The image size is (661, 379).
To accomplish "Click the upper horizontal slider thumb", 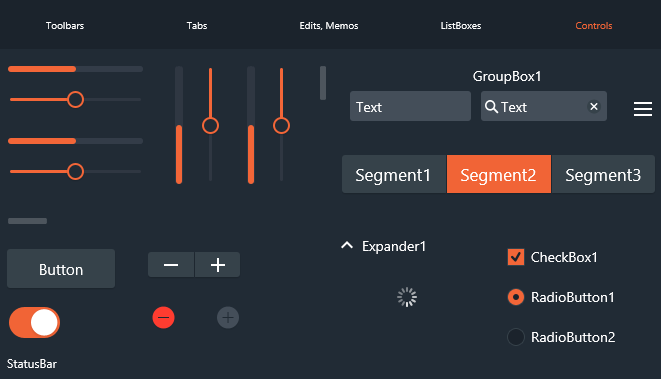I will [75, 99].
